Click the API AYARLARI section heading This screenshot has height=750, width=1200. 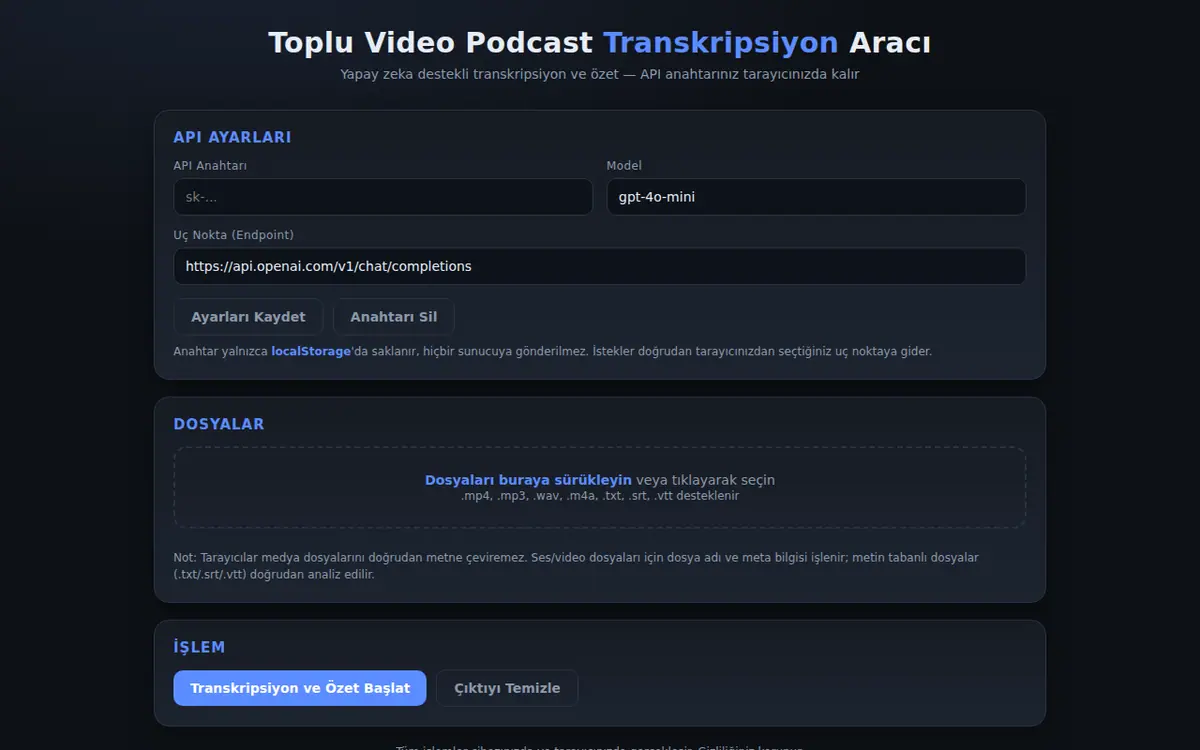(232, 137)
